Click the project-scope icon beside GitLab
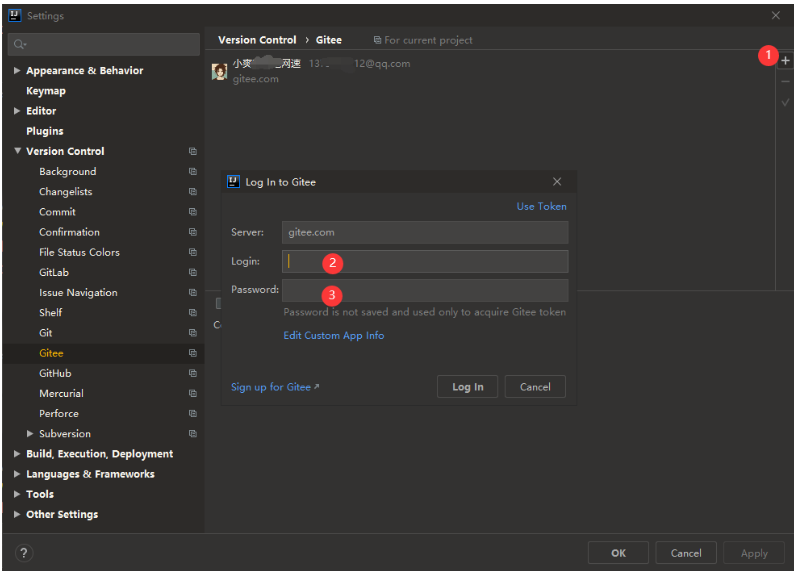The image size is (794, 571). tap(192, 272)
